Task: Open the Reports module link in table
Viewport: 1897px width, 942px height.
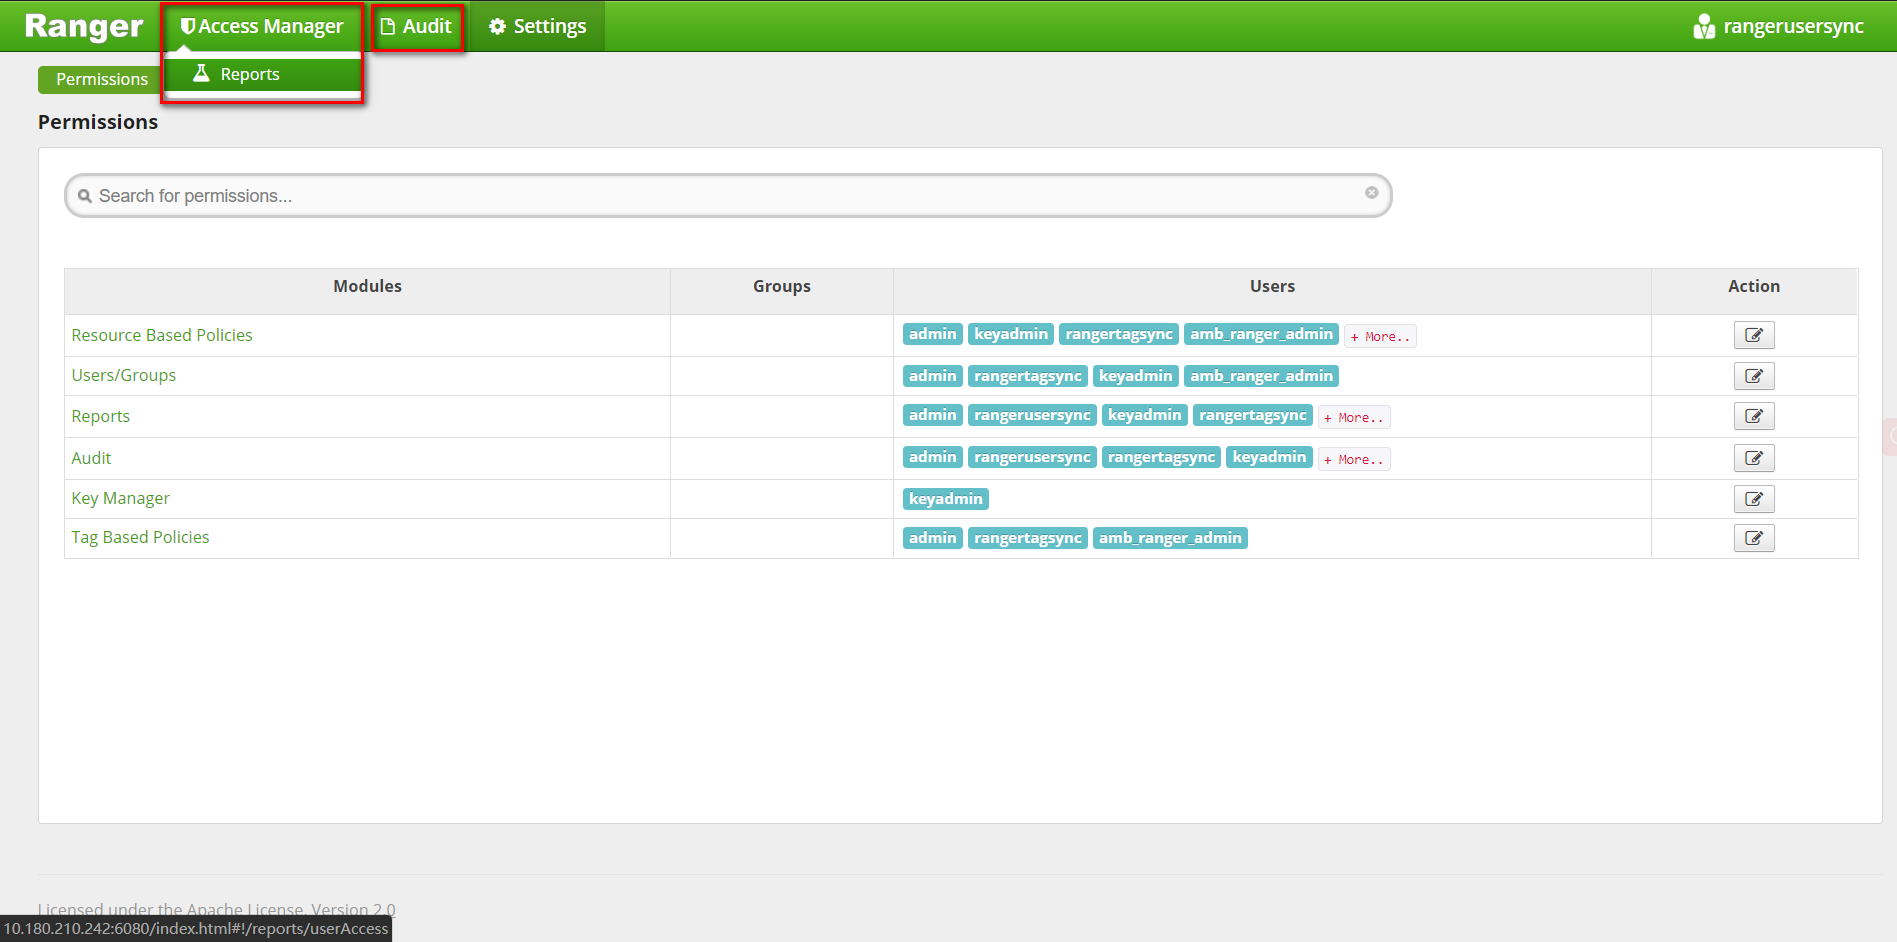Action: [x=101, y=416]
